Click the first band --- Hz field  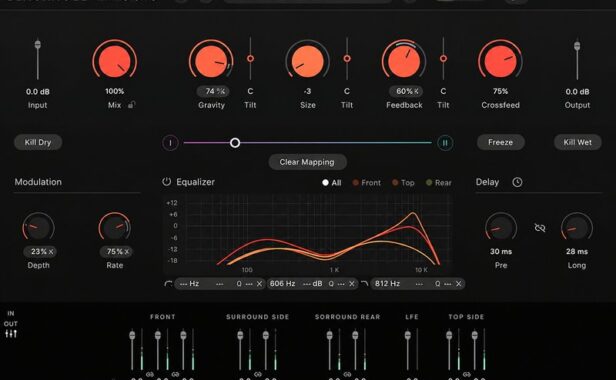pos(189,283)
